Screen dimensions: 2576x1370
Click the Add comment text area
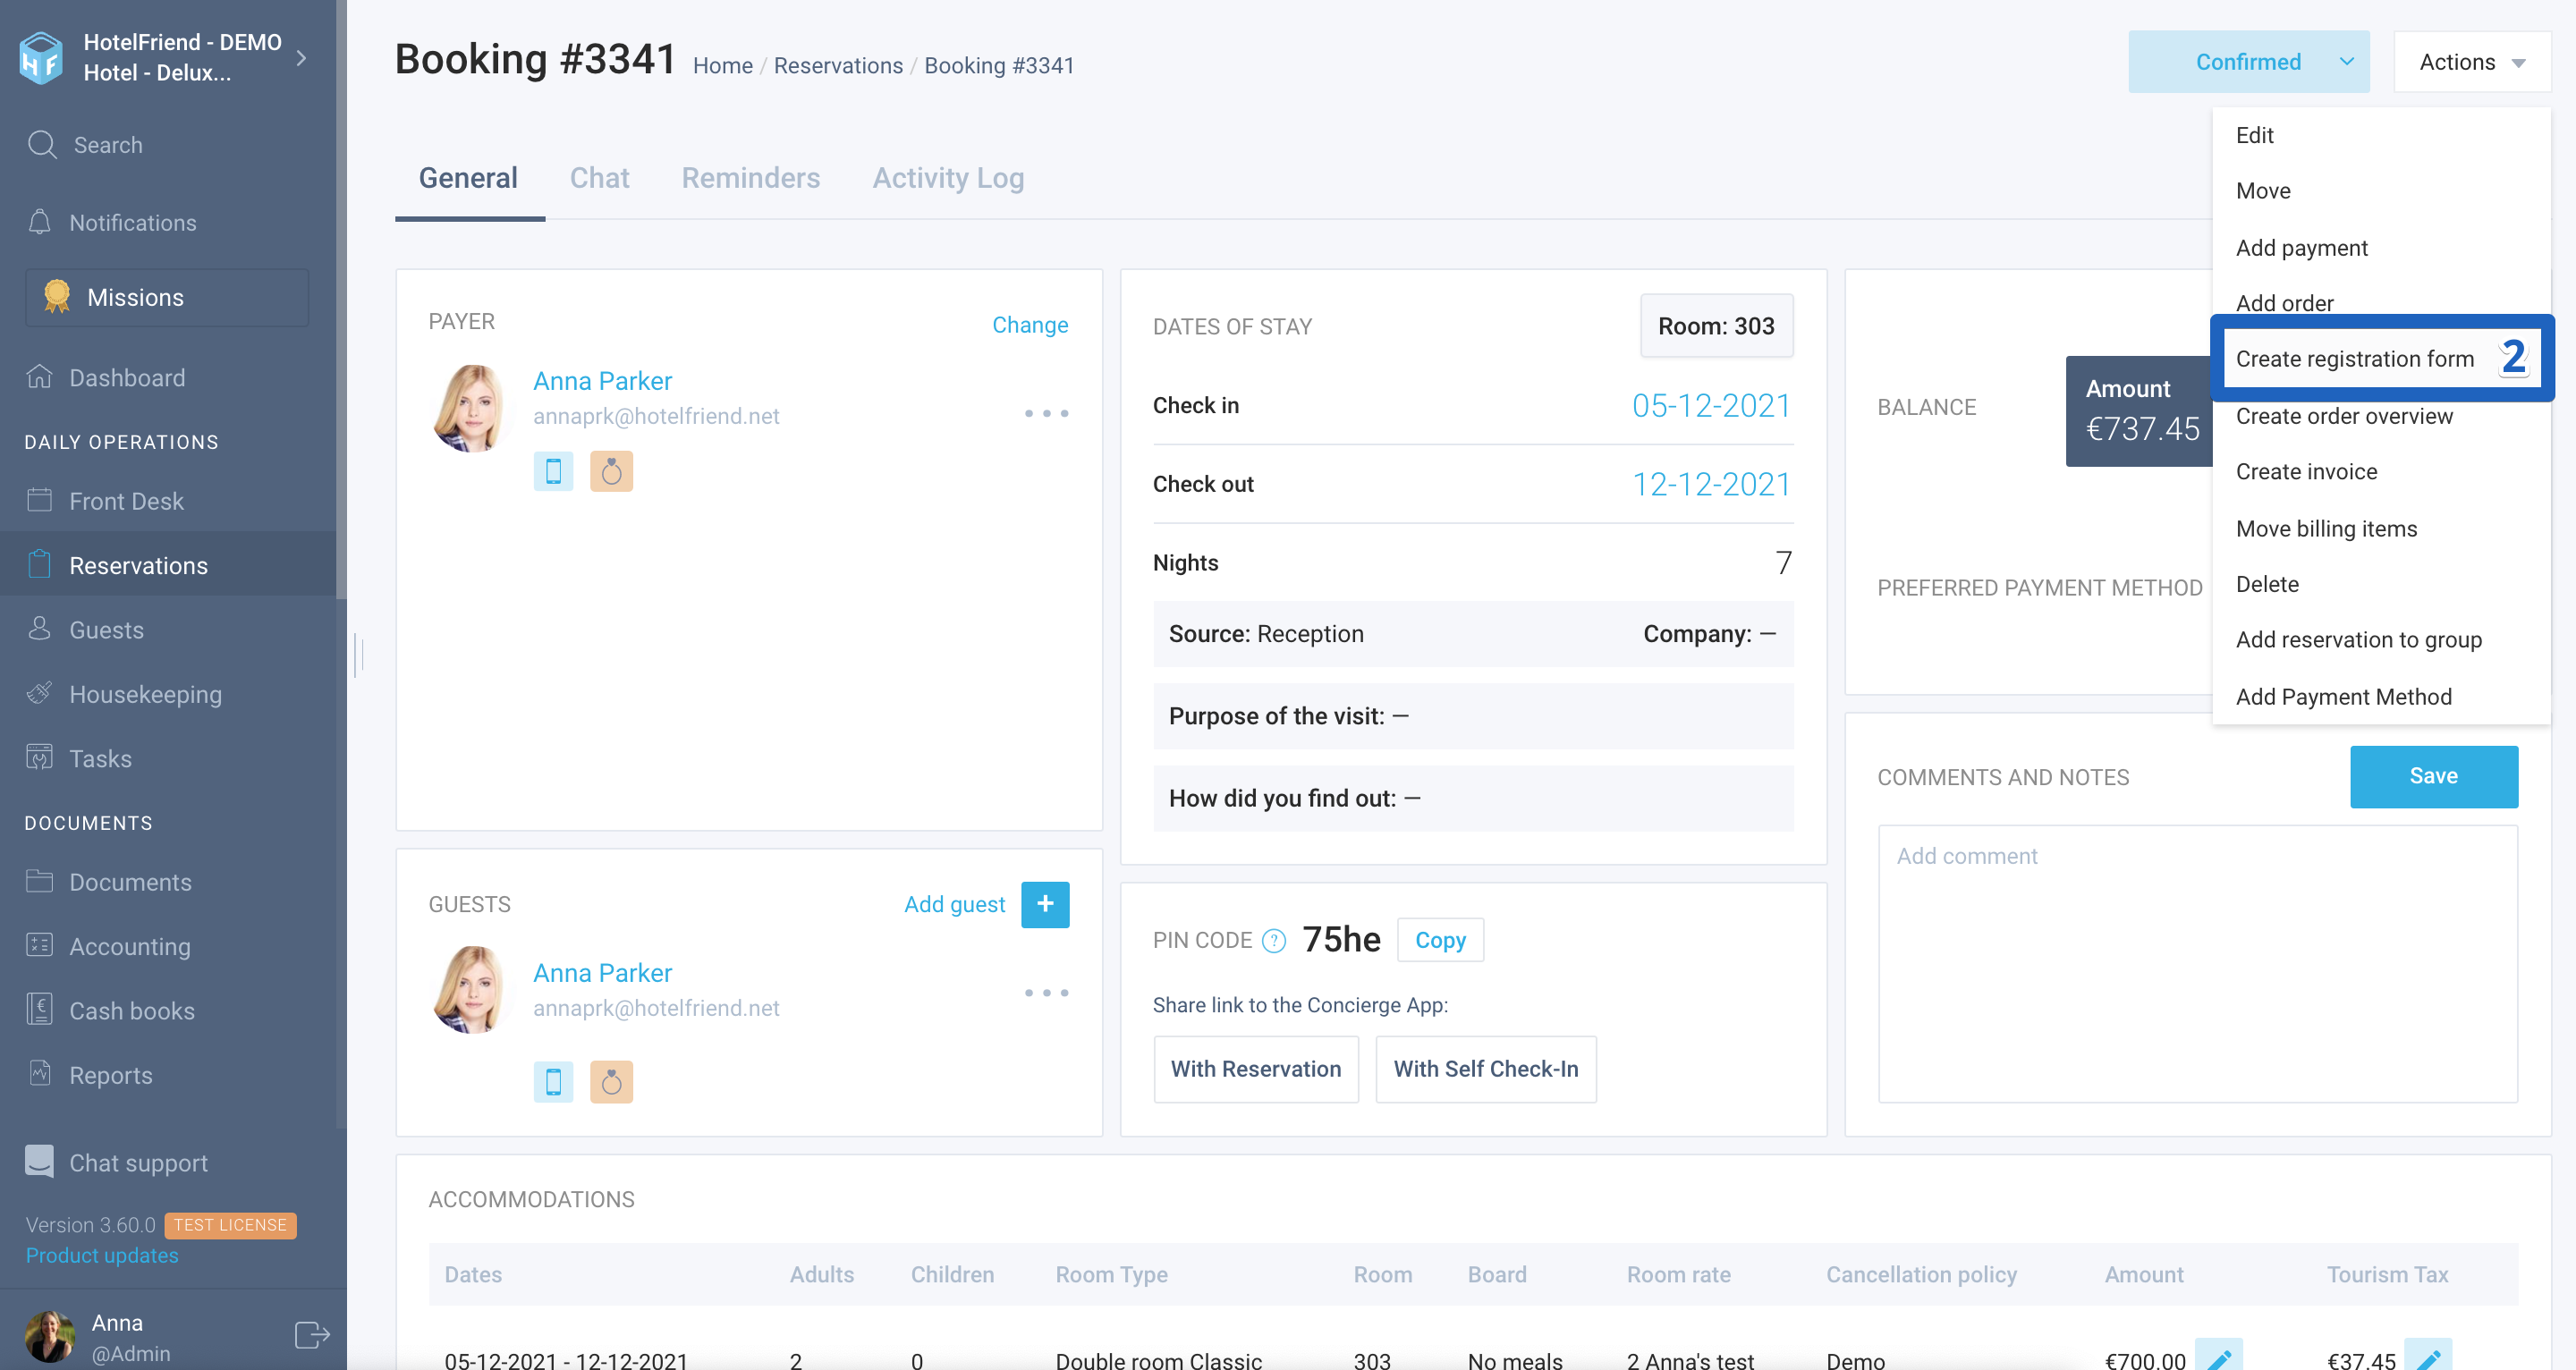point(2197,963)
